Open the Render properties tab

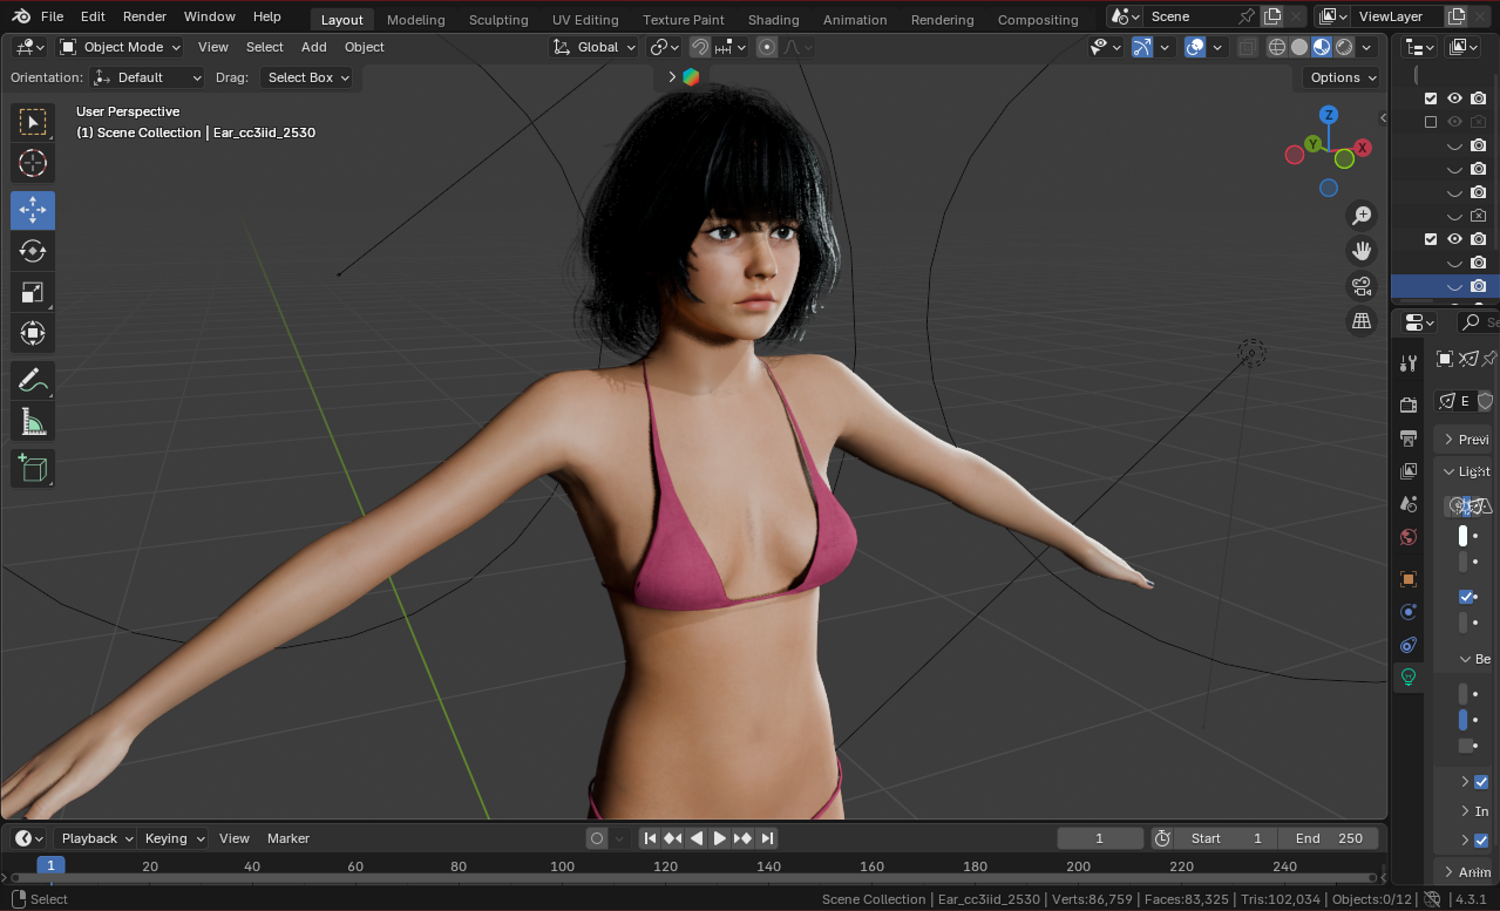click(x=1408, y=405)
